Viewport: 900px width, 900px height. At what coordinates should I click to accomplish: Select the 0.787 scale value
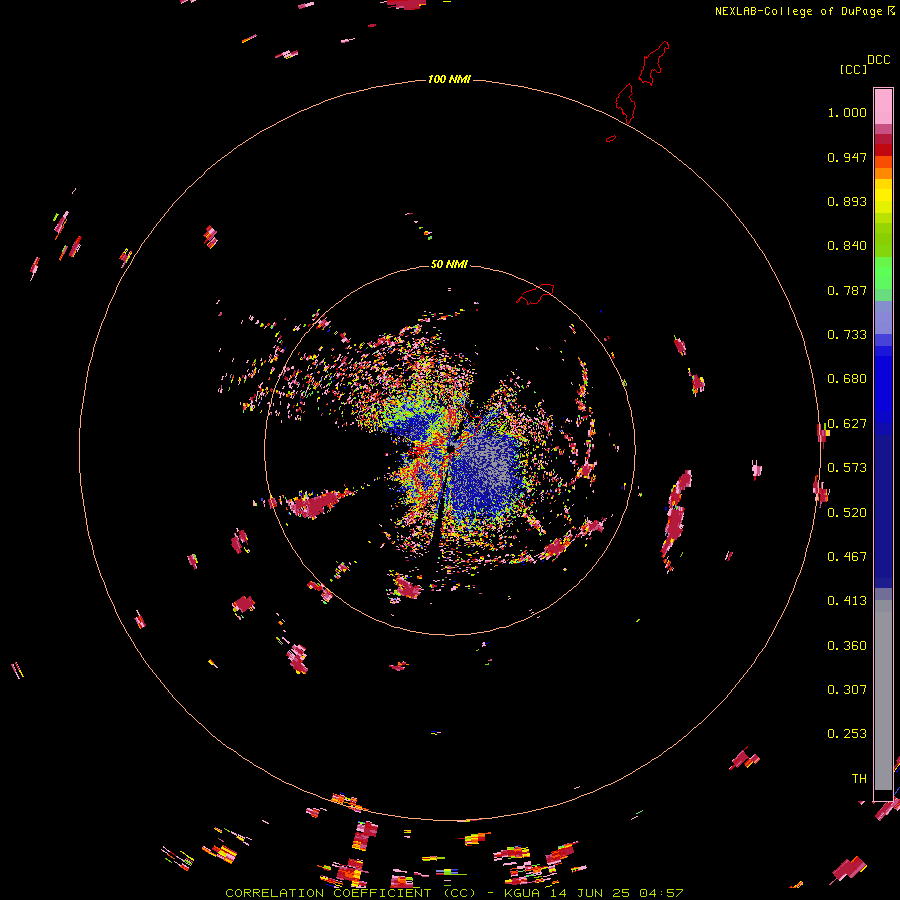(847, 290)
